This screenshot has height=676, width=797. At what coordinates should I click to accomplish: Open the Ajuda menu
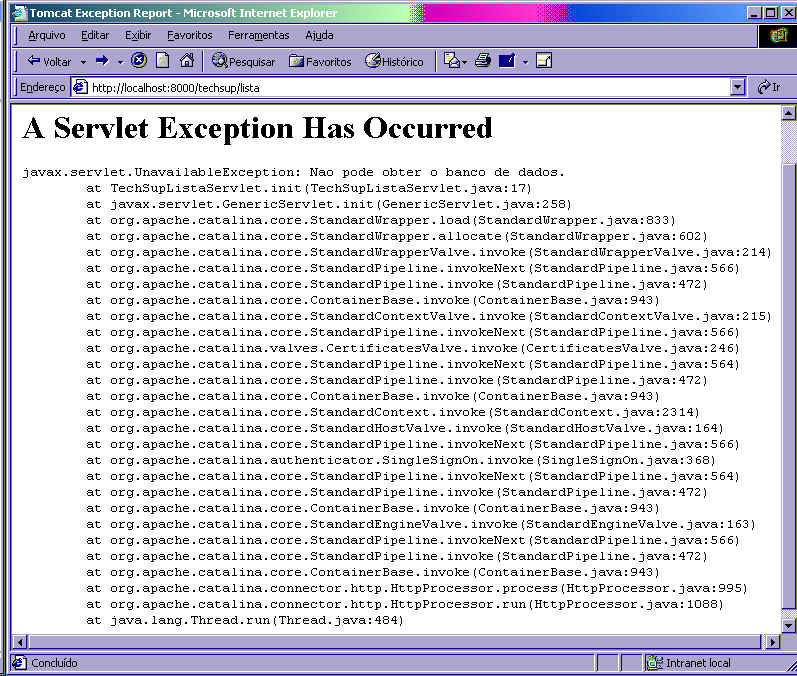click(x=319, y=35)
